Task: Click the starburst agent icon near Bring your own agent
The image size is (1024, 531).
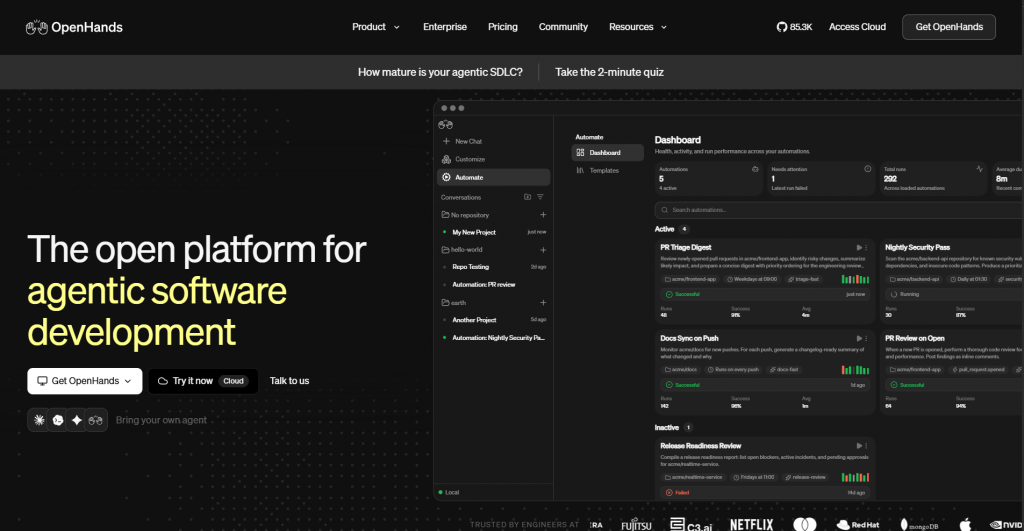Action: 39,420
